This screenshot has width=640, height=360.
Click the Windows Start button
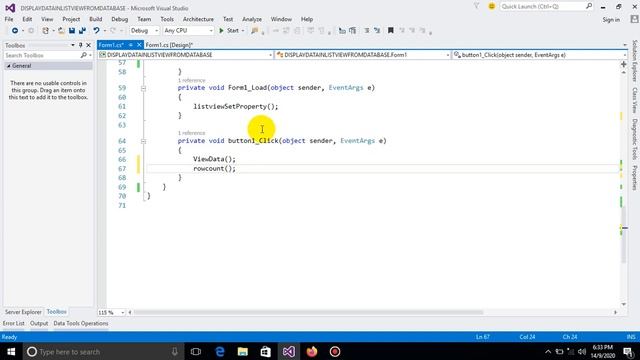pyautogui.click(x=11, y=352)
